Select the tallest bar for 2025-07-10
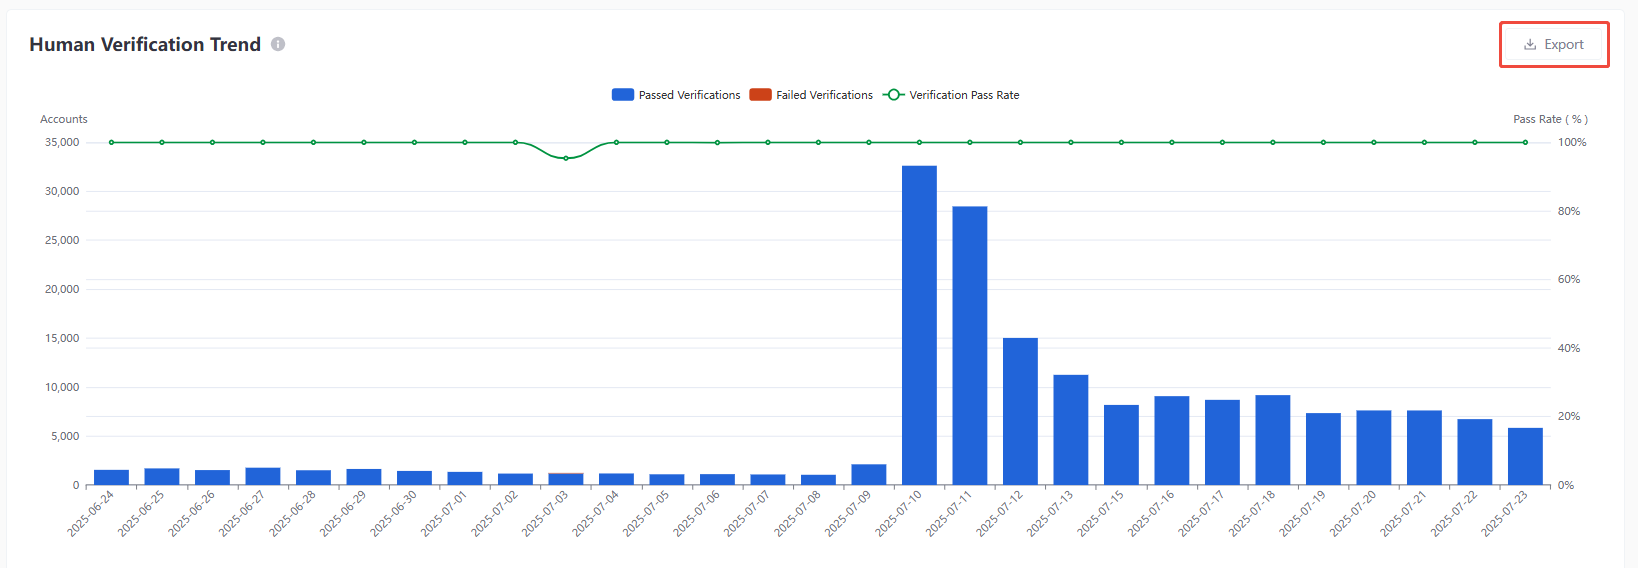The height and width of the screenshot is (568, 1638). 919,325
